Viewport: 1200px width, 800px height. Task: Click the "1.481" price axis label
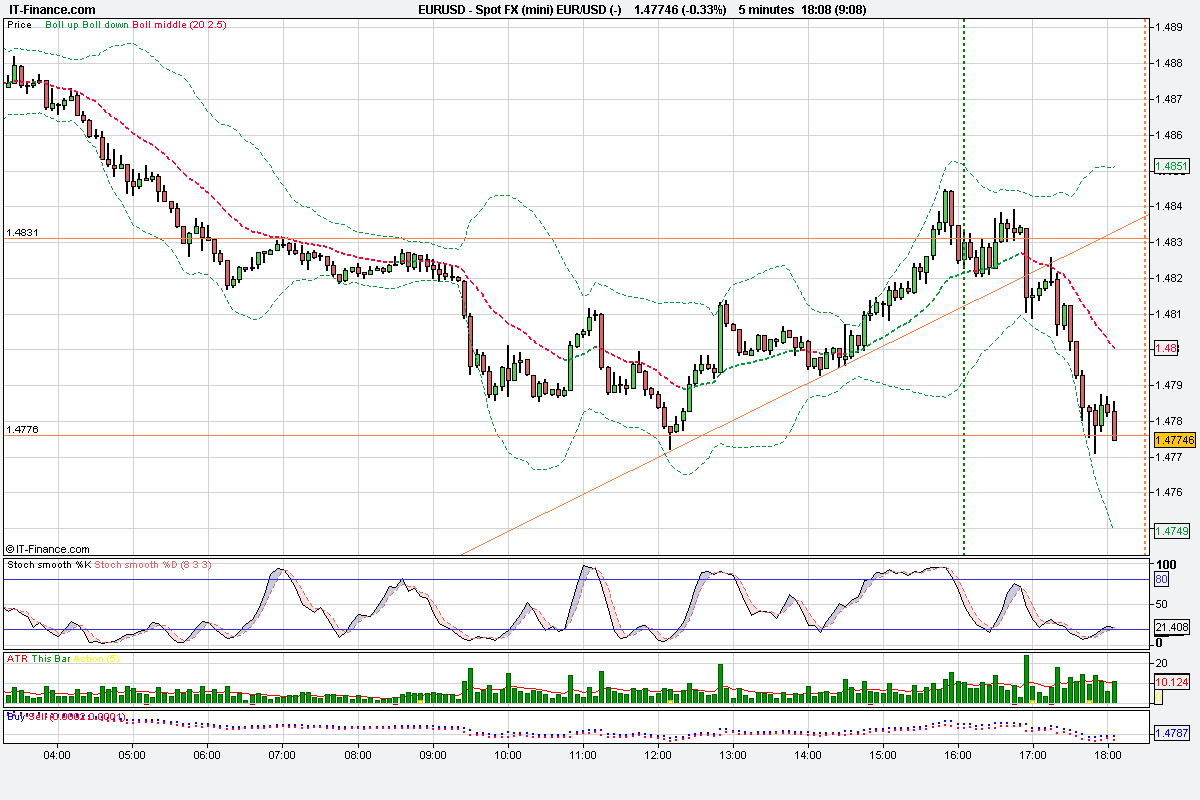1170,314
